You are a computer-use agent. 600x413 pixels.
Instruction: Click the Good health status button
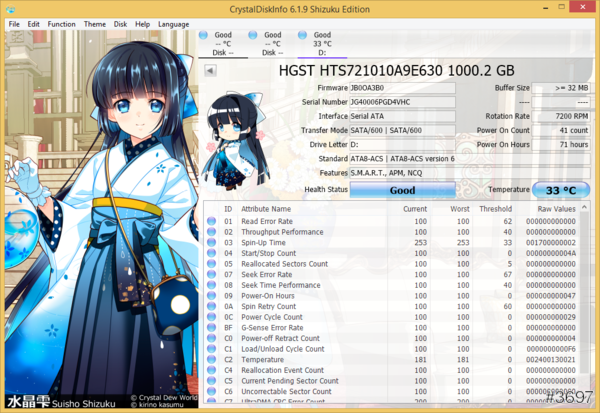tap(402, 190)
